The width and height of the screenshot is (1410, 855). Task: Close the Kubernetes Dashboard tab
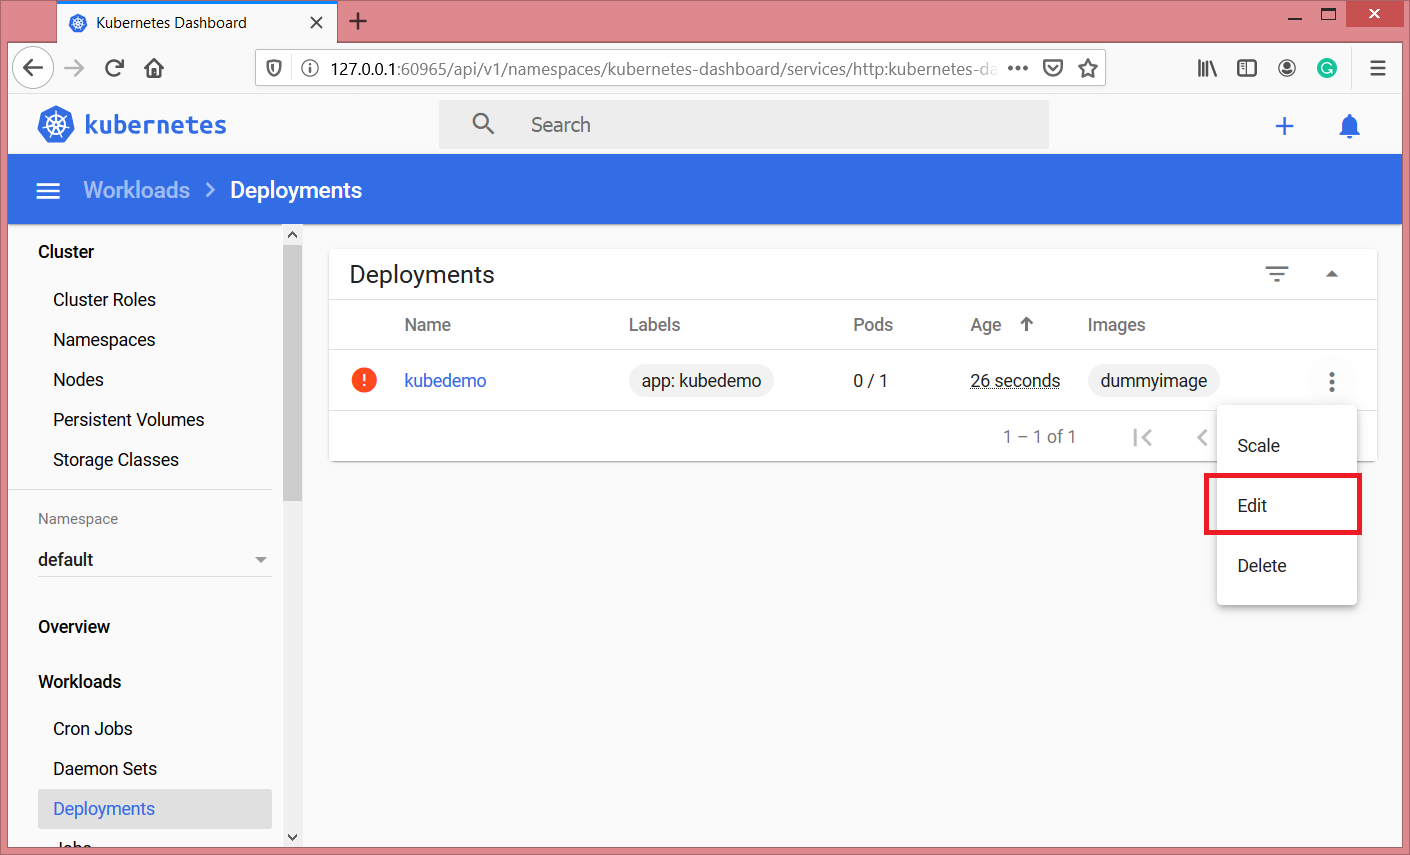[316, 22]
